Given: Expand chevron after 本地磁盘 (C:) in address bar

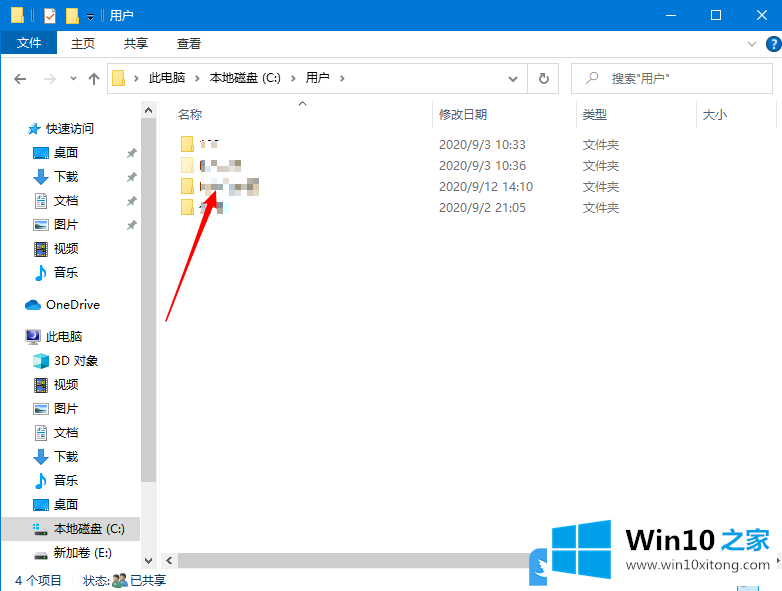Looking at the screenshot, I should [x=293, y=78].
